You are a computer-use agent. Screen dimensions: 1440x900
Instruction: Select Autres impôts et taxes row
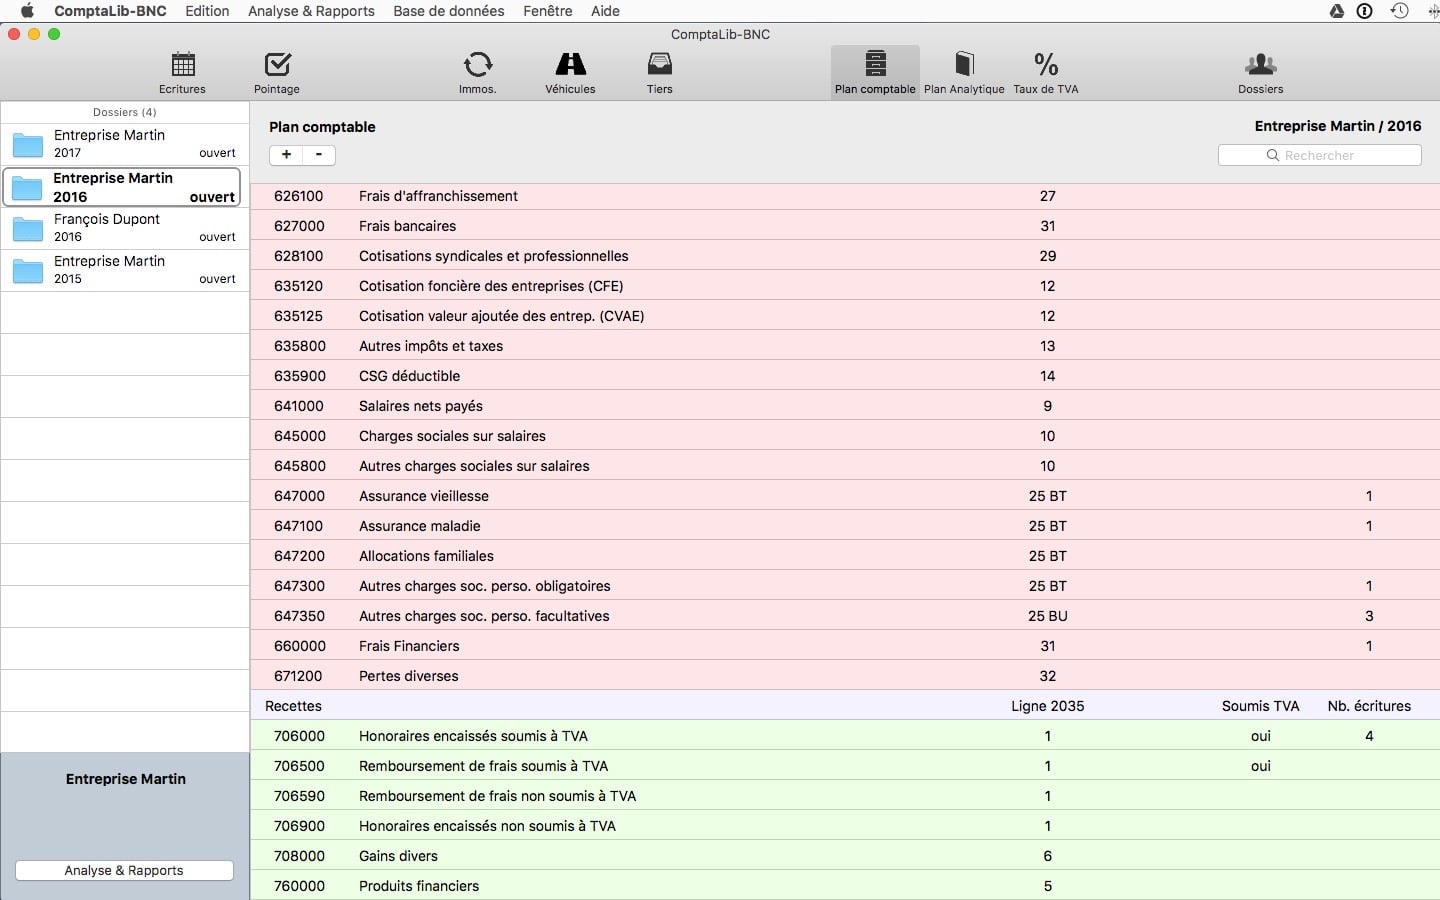(845, 346)
